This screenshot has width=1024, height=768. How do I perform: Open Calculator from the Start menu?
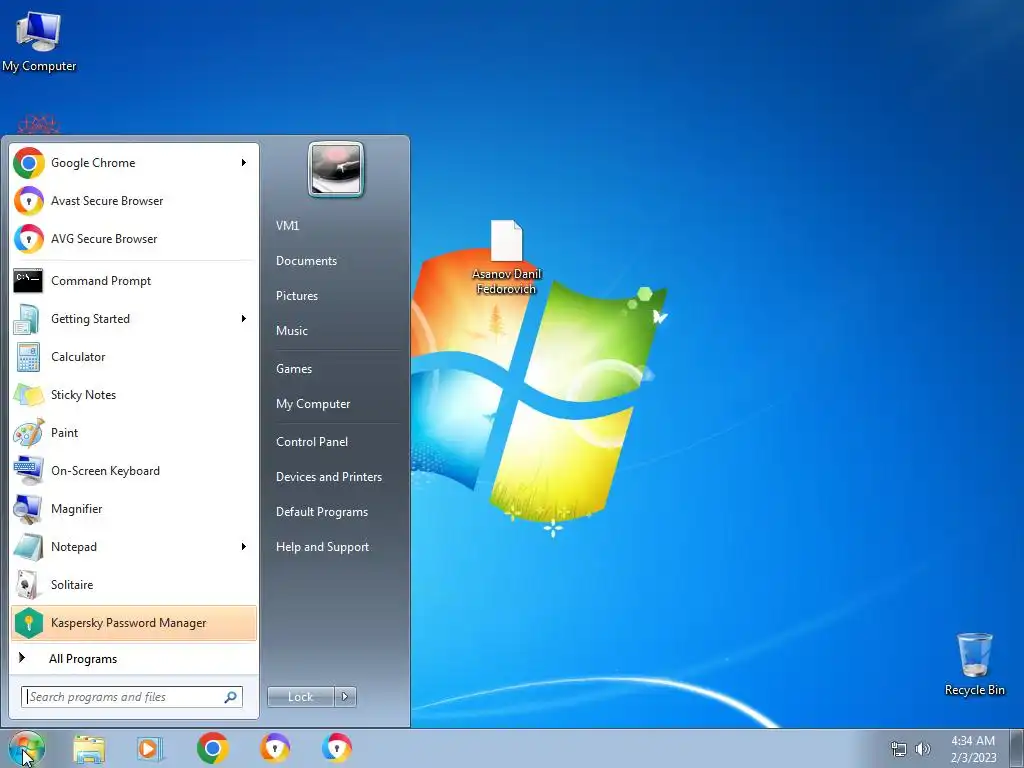pyautogui.click(x=133, y=357)
